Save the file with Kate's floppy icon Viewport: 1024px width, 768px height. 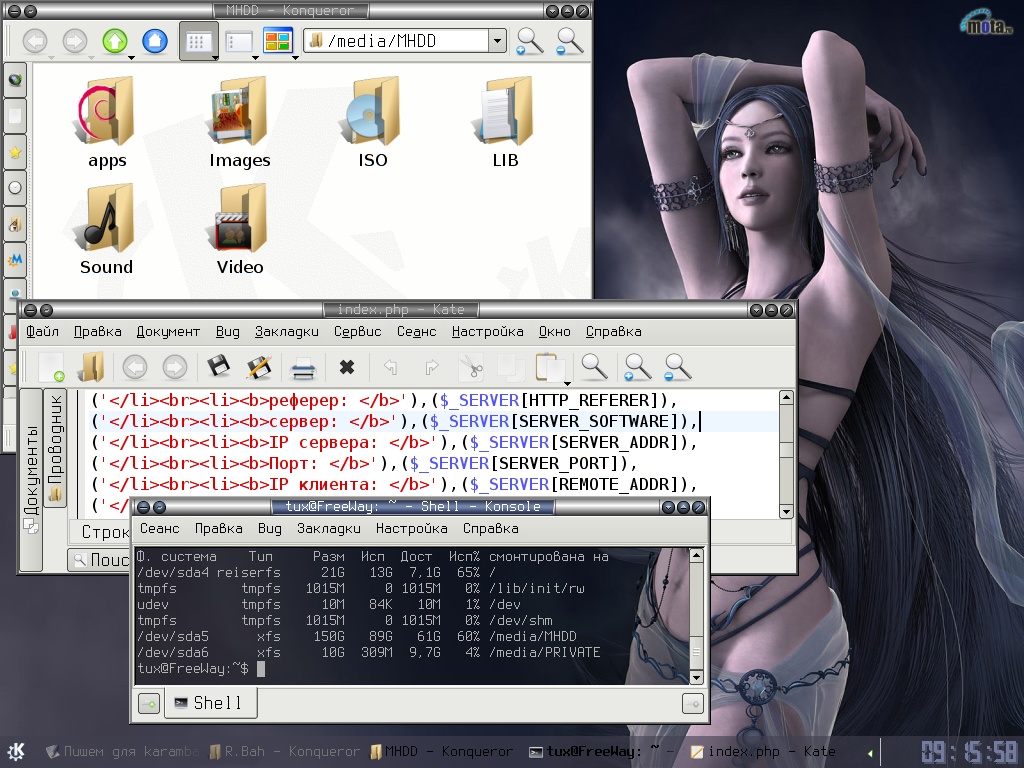[219, 366]
